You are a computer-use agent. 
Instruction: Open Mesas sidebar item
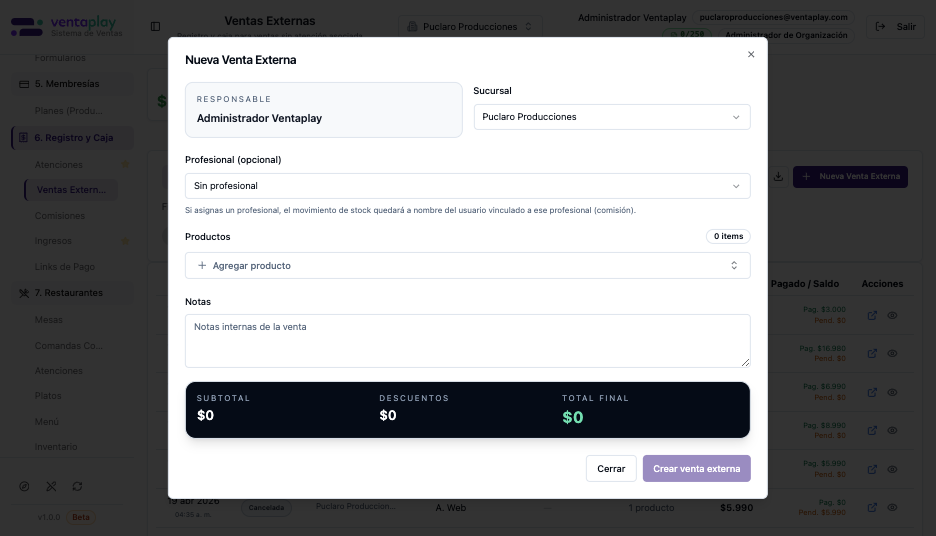48,320
